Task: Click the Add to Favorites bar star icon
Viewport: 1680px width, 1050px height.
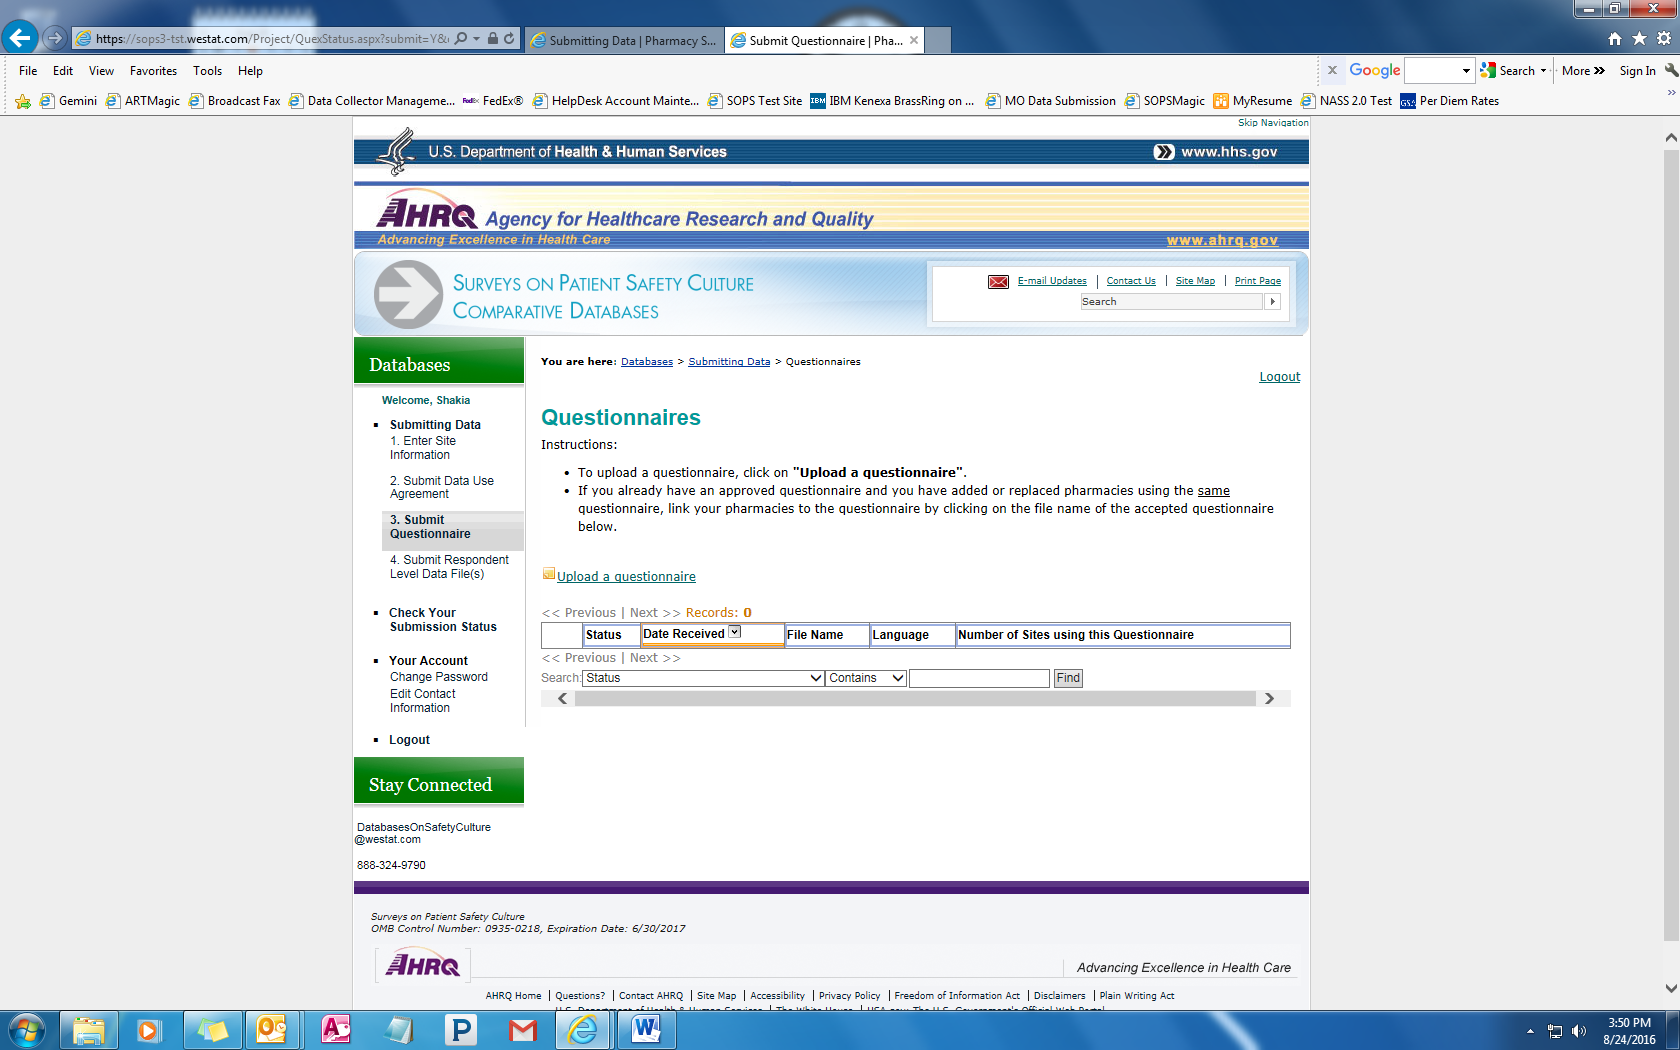Action: coord(23,101)
